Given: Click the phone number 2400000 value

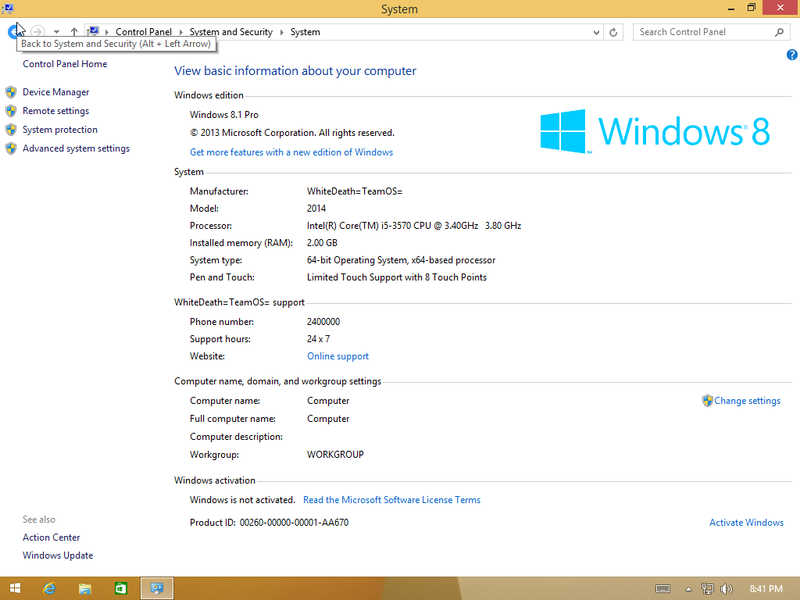Looking at the screenshot, I should coord(323,322).
